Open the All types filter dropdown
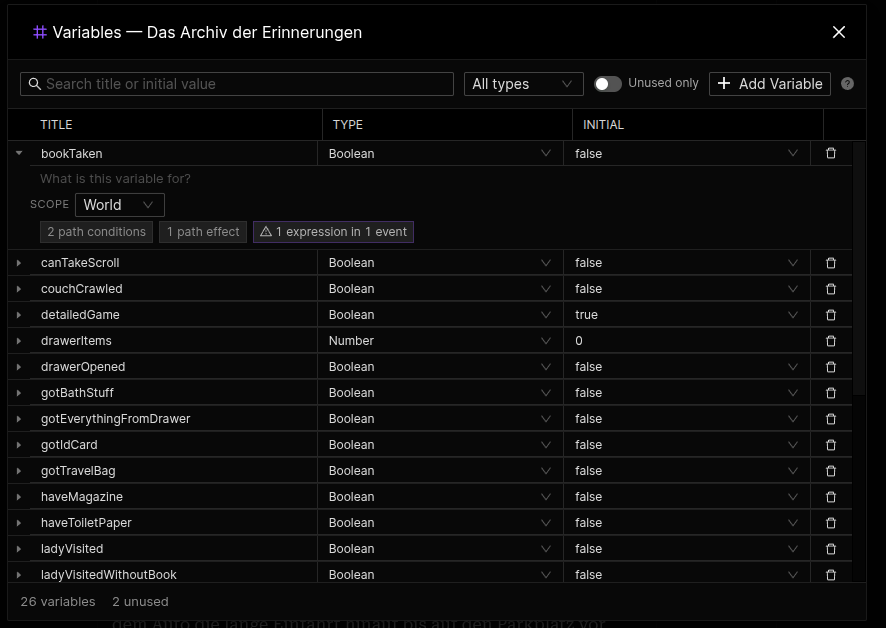 [x=523, y=84]
